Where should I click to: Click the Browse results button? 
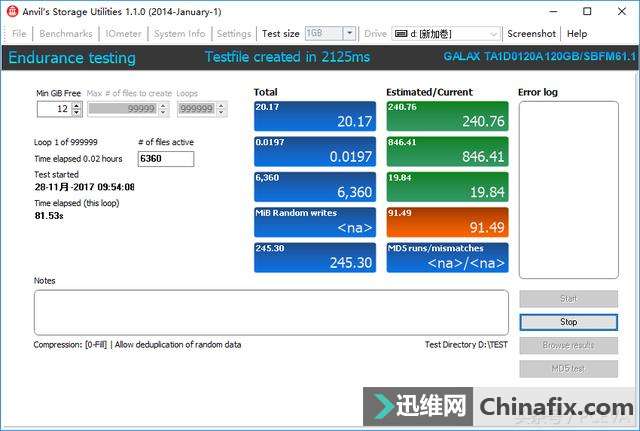(x=568, y=345)
